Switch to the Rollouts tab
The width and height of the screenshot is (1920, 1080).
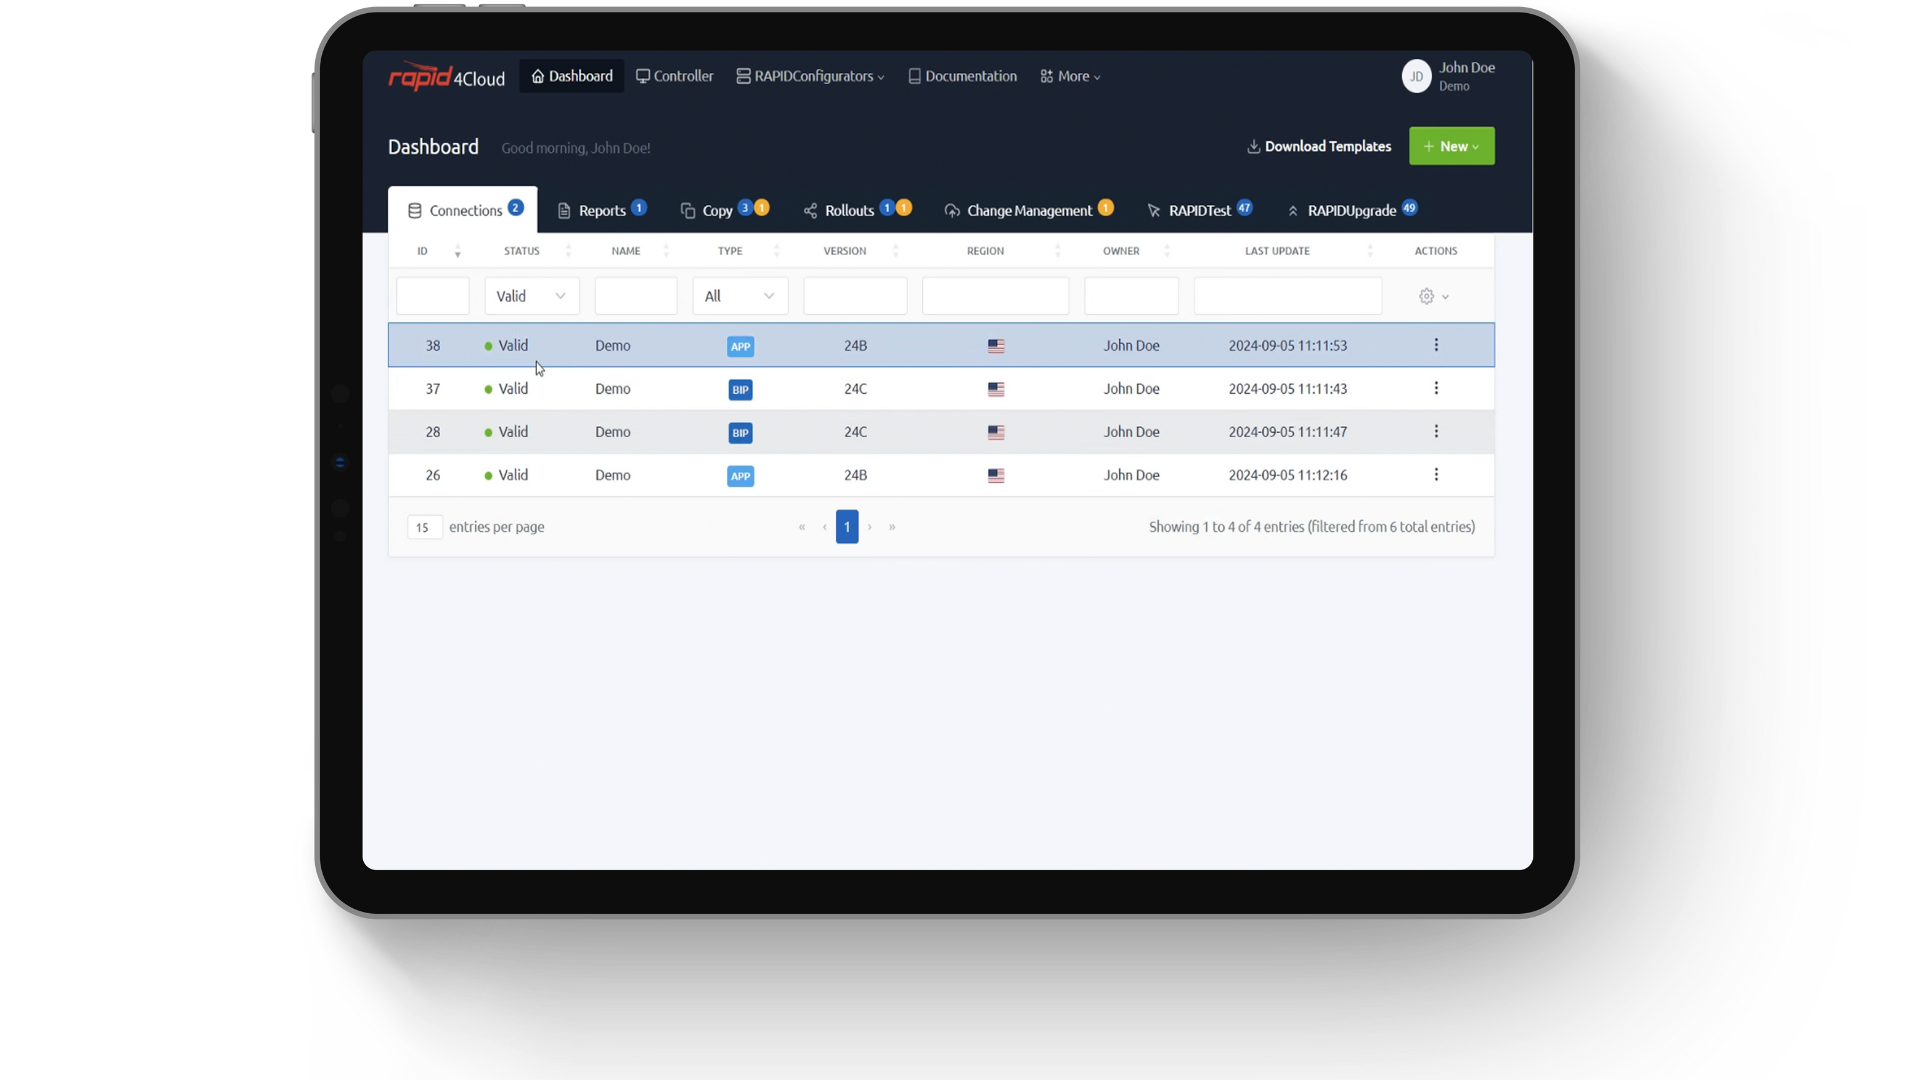click(x=857, y=210)
